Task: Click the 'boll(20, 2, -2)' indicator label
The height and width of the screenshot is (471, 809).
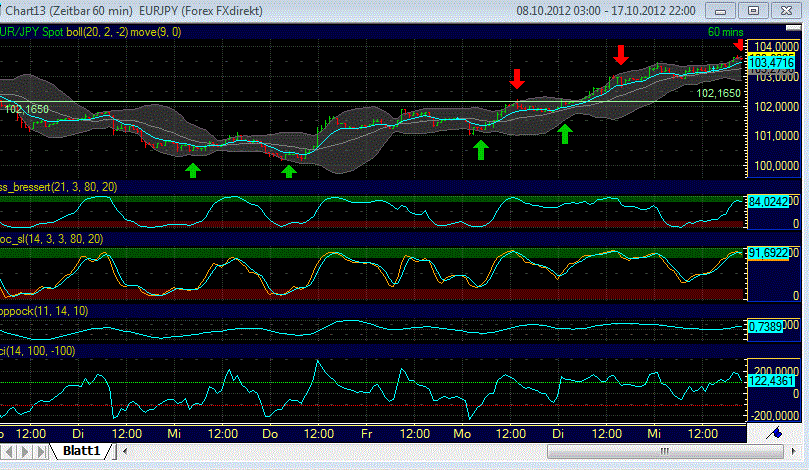Action: 96,32
